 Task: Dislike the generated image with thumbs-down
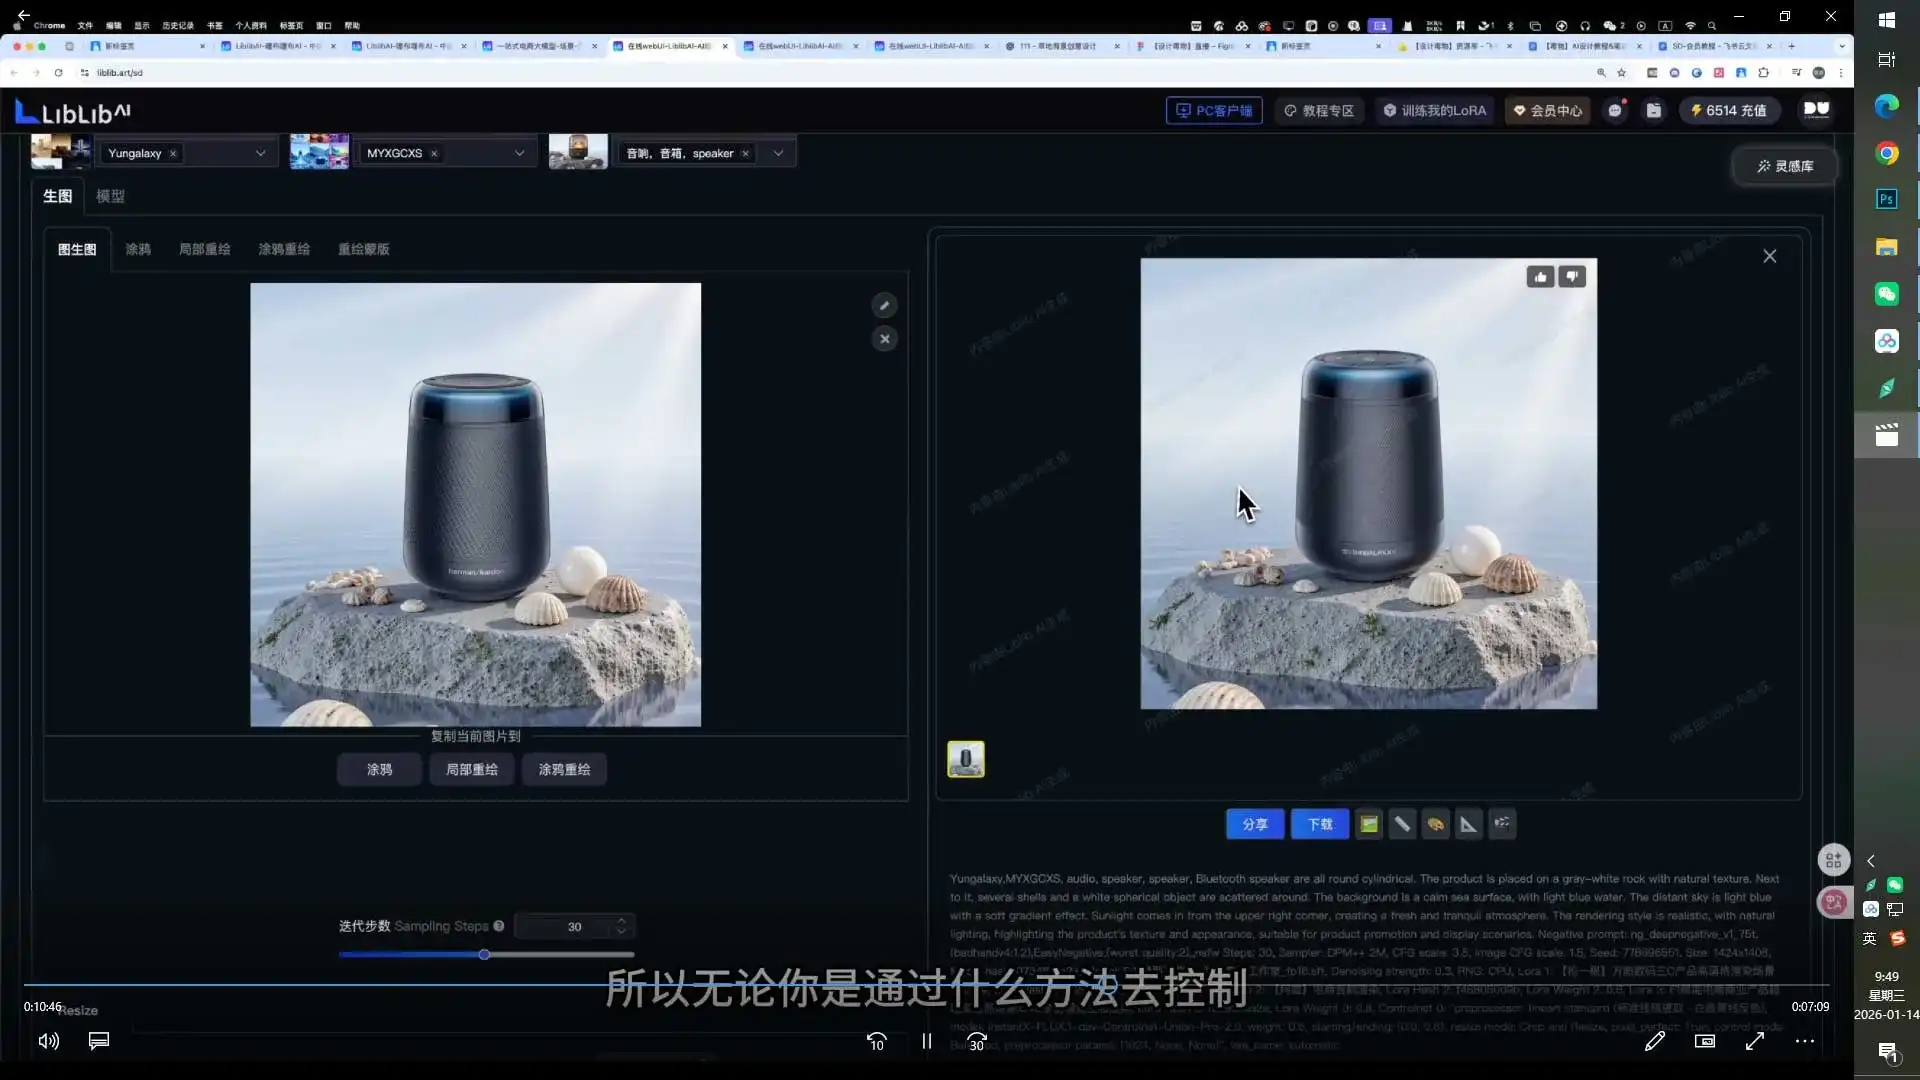point(1572,276)
